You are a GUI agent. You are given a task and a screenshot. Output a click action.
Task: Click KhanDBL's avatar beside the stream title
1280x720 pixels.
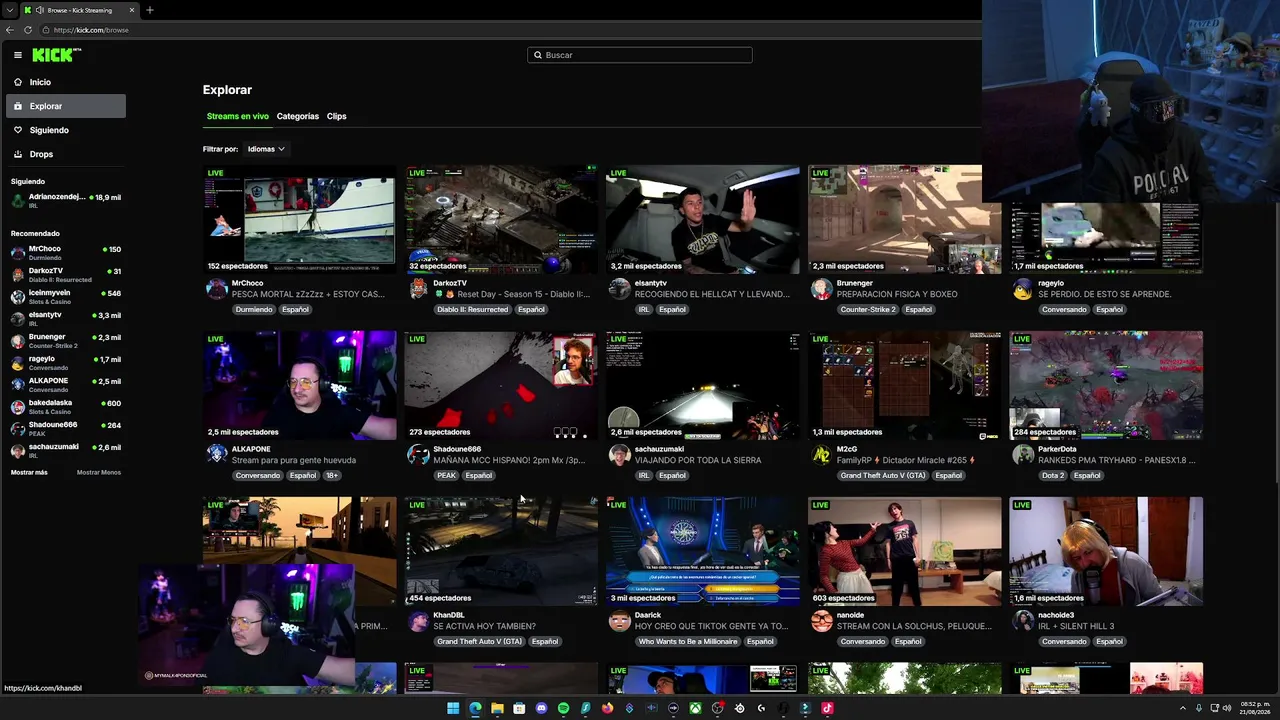point(418,621)
